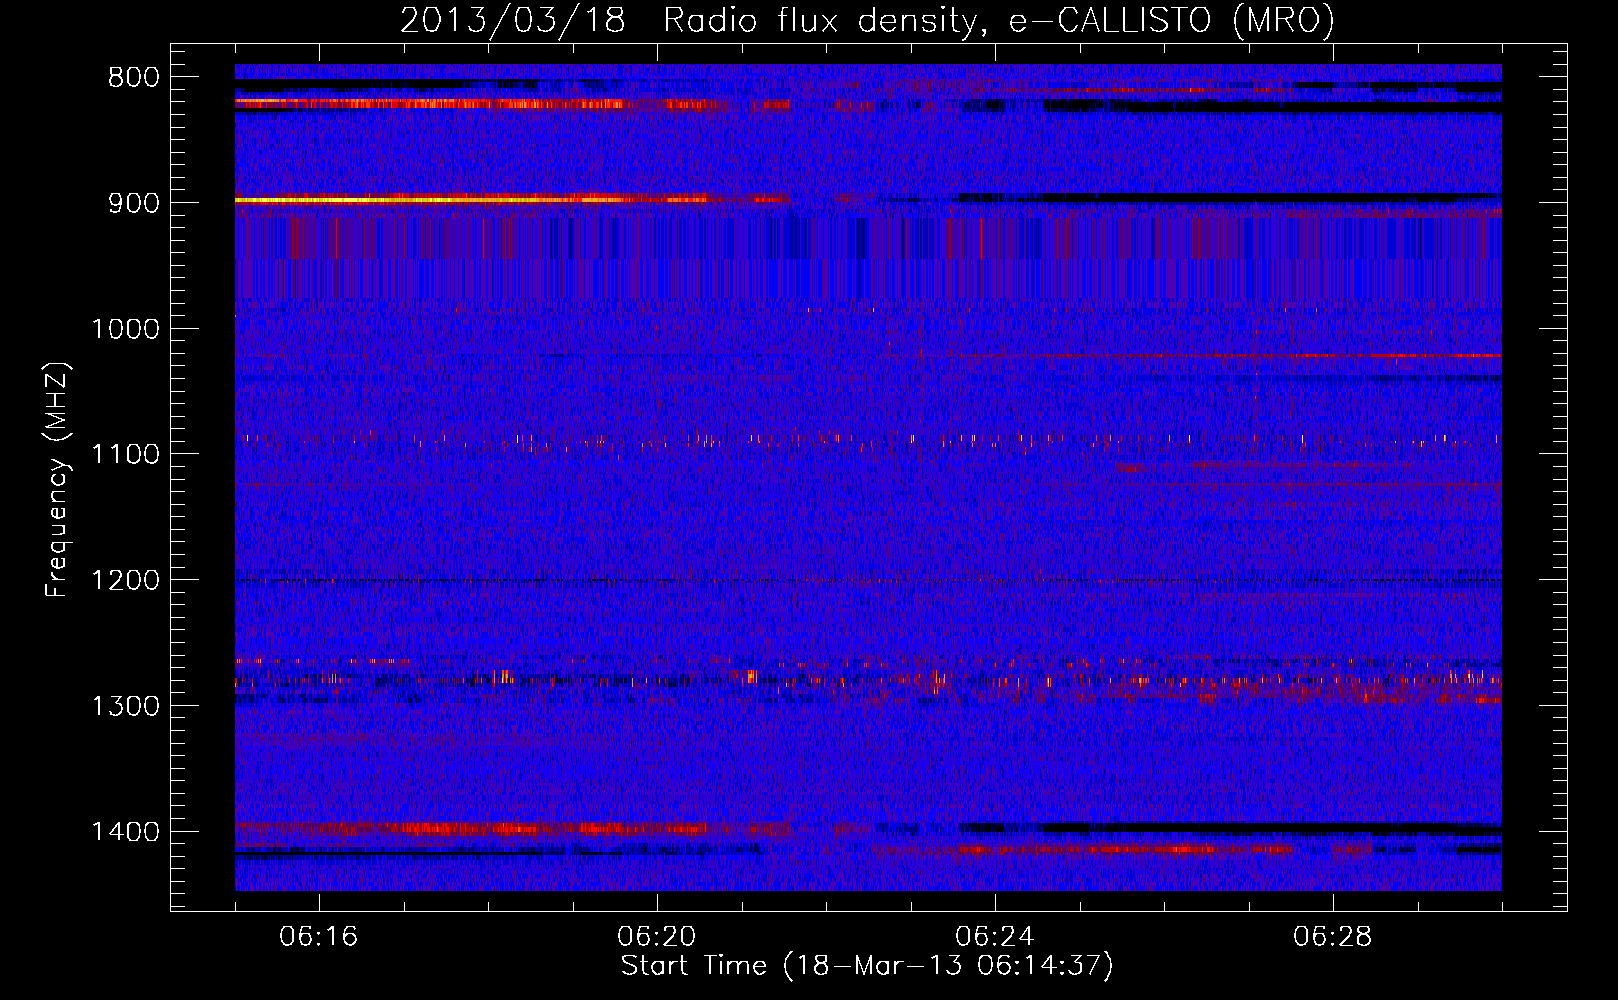Click the 1100 frequency tick label
The image size is (1618, 1000).
[125, 455]
